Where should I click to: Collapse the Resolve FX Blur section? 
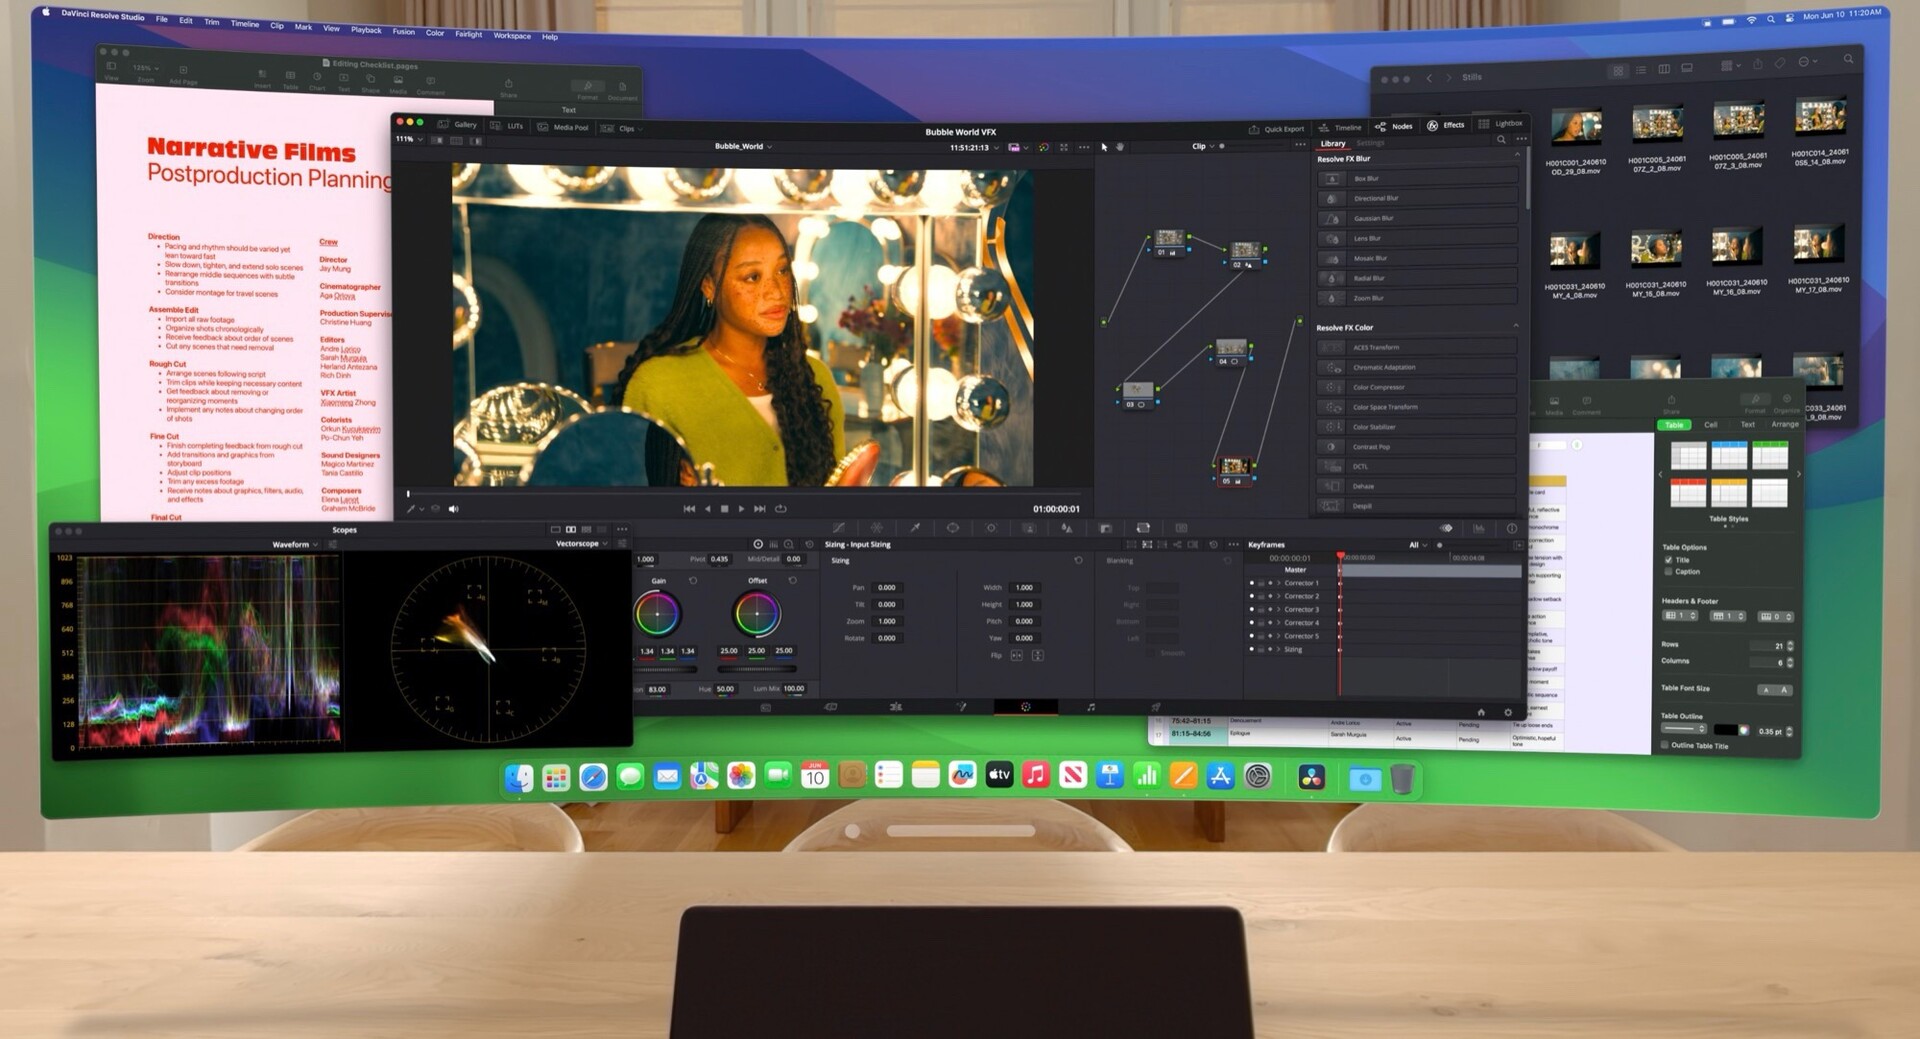1517,156
